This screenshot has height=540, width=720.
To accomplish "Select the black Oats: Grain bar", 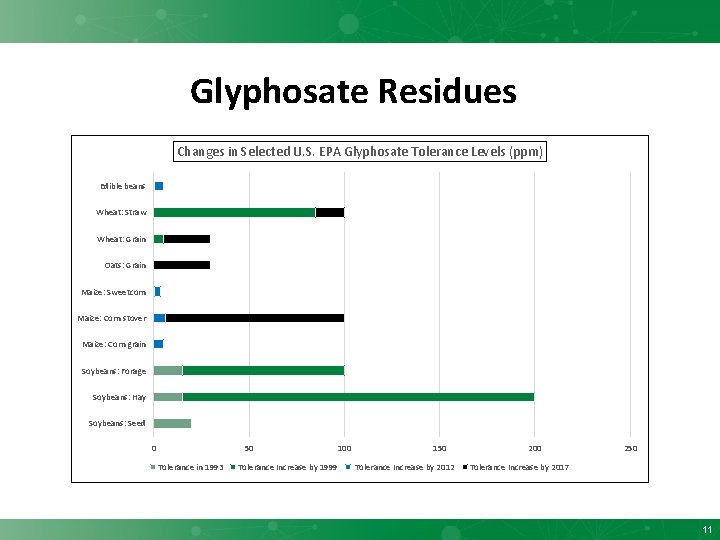I will [x=182, y=265].
